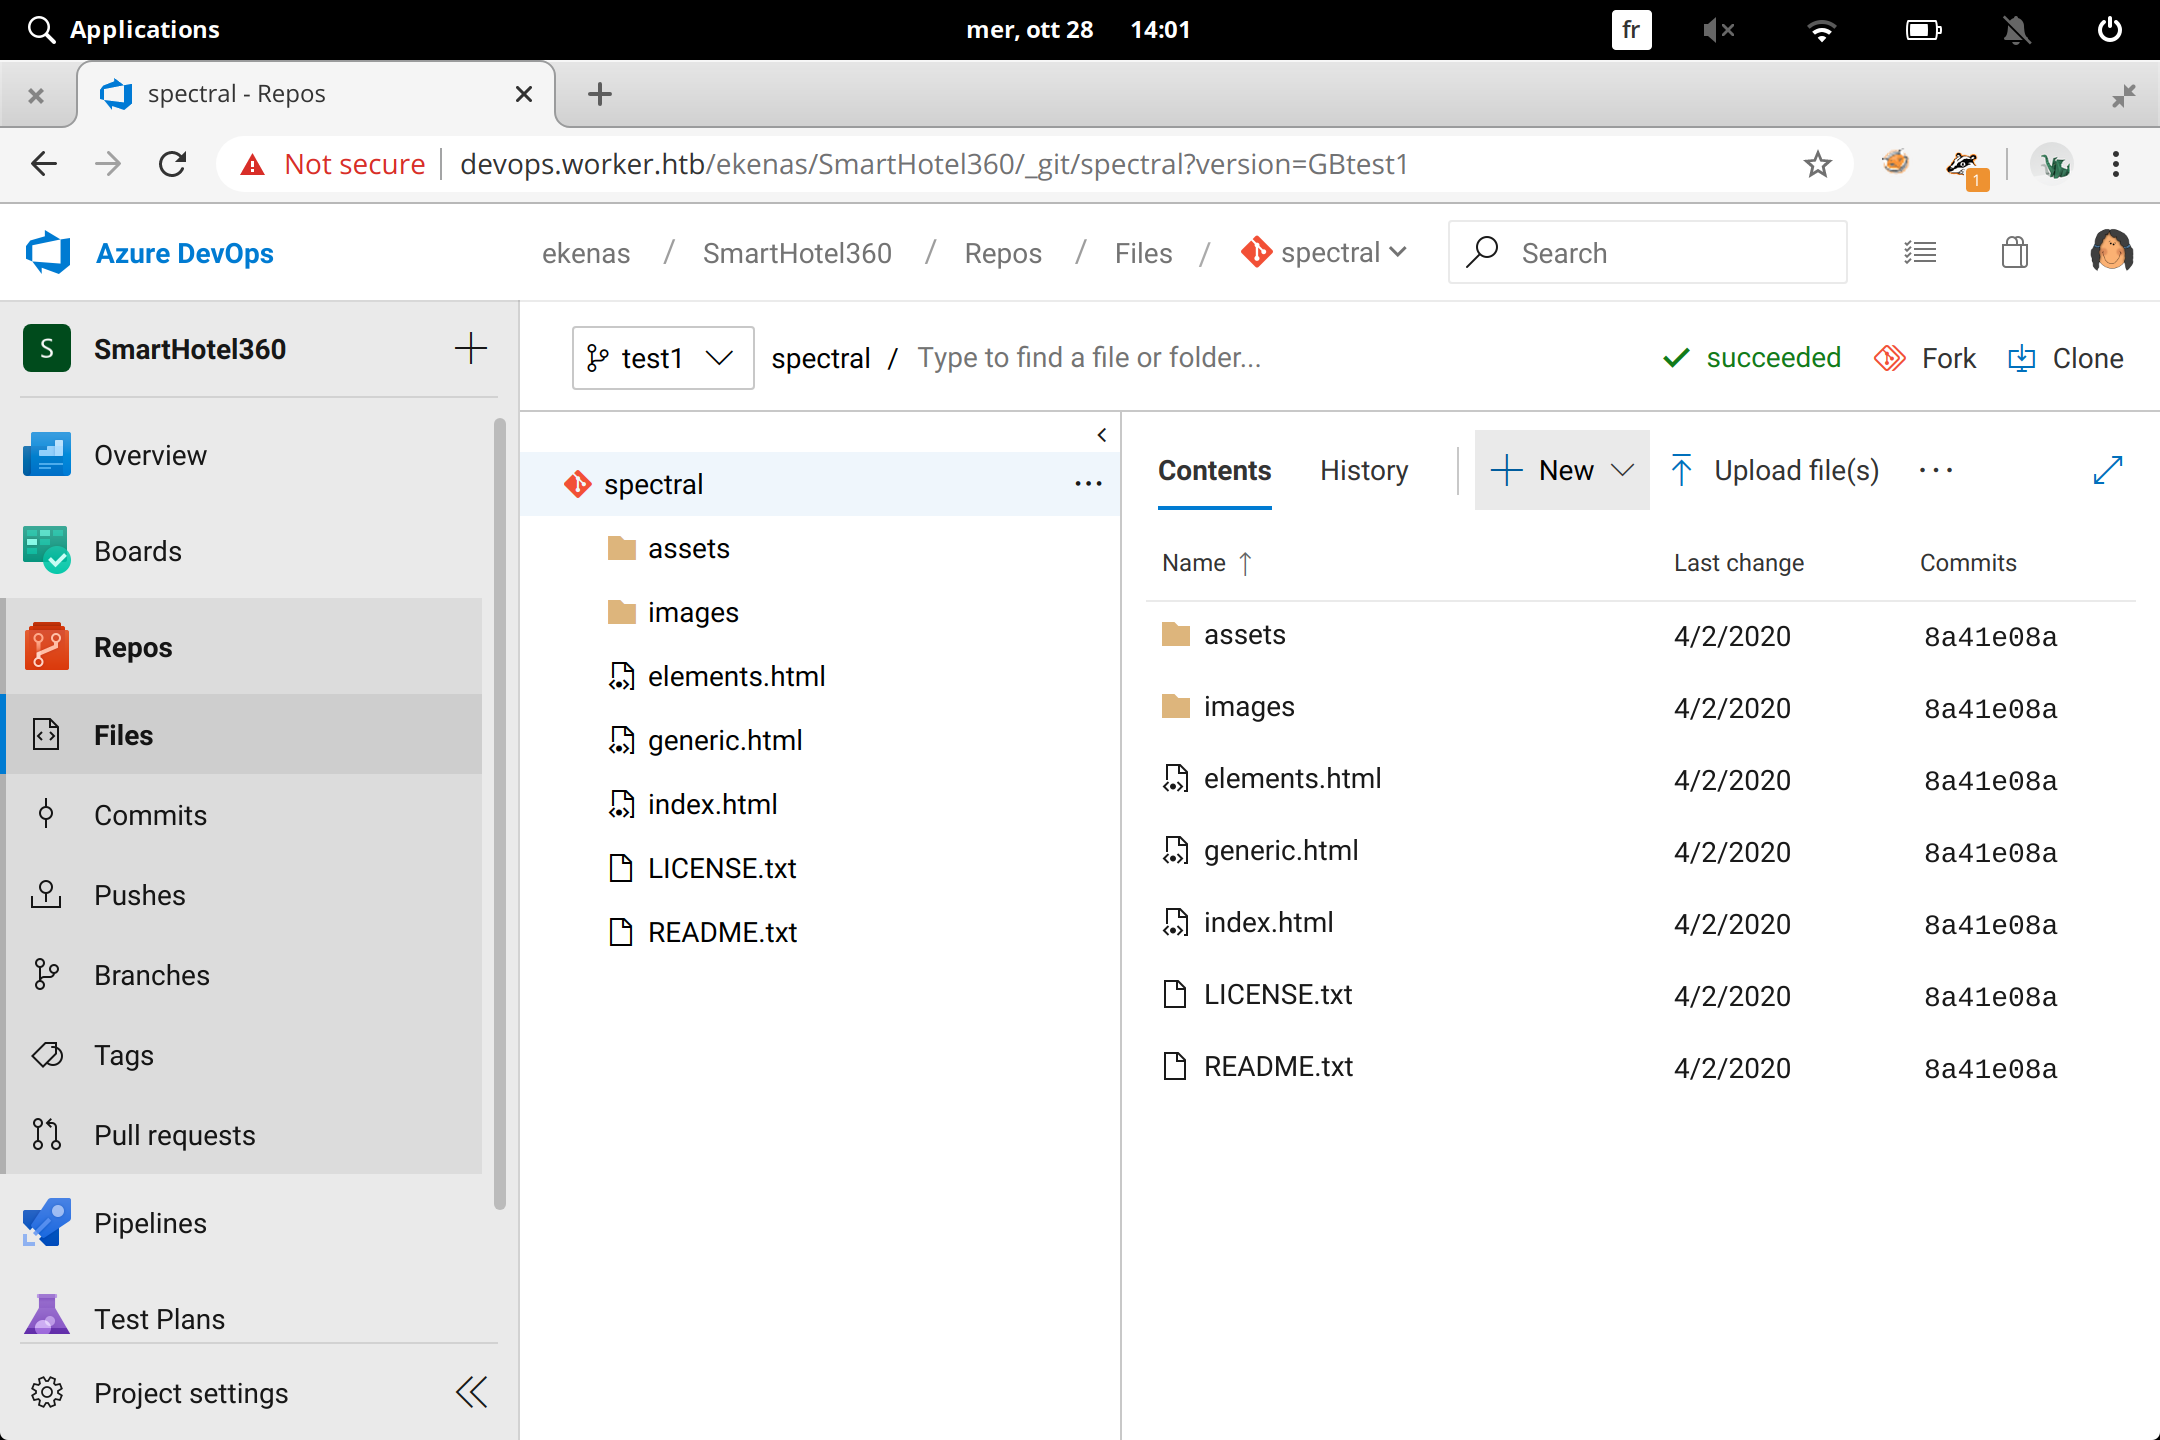Screen dimensions: 2160x1440
Task: Click the user profile avatar
Action: coord(2110,252)
